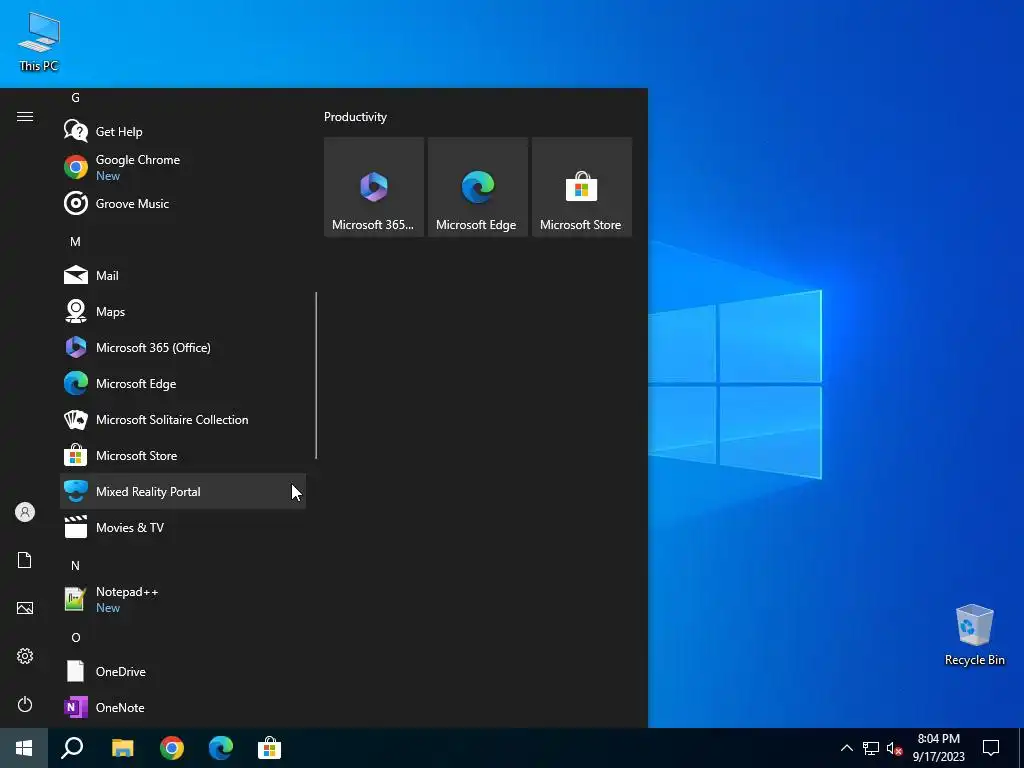This screenshot has height=768, width=1024.
Task: Click the Productivity tile group title
Action: click(x=355, y=117)
